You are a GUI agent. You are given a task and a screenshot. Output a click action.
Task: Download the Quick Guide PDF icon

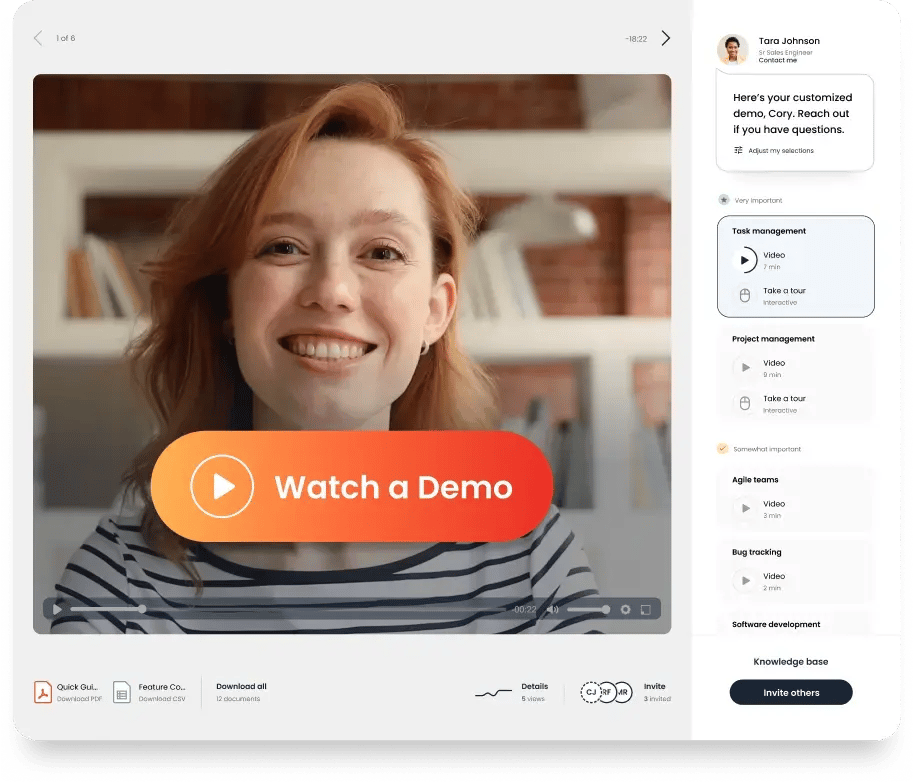click(43, 692)
